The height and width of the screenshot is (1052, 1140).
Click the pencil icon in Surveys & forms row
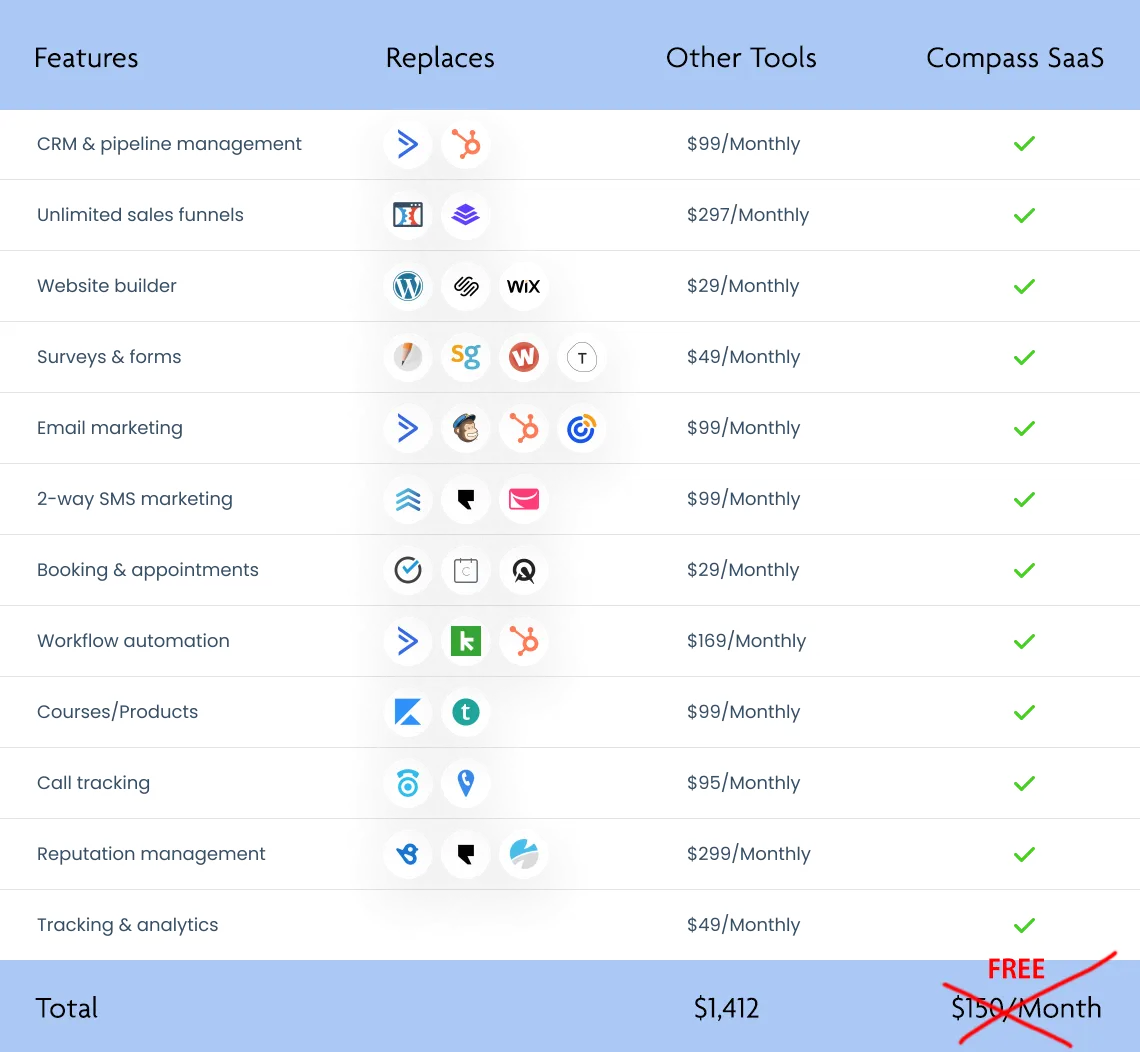408,357
